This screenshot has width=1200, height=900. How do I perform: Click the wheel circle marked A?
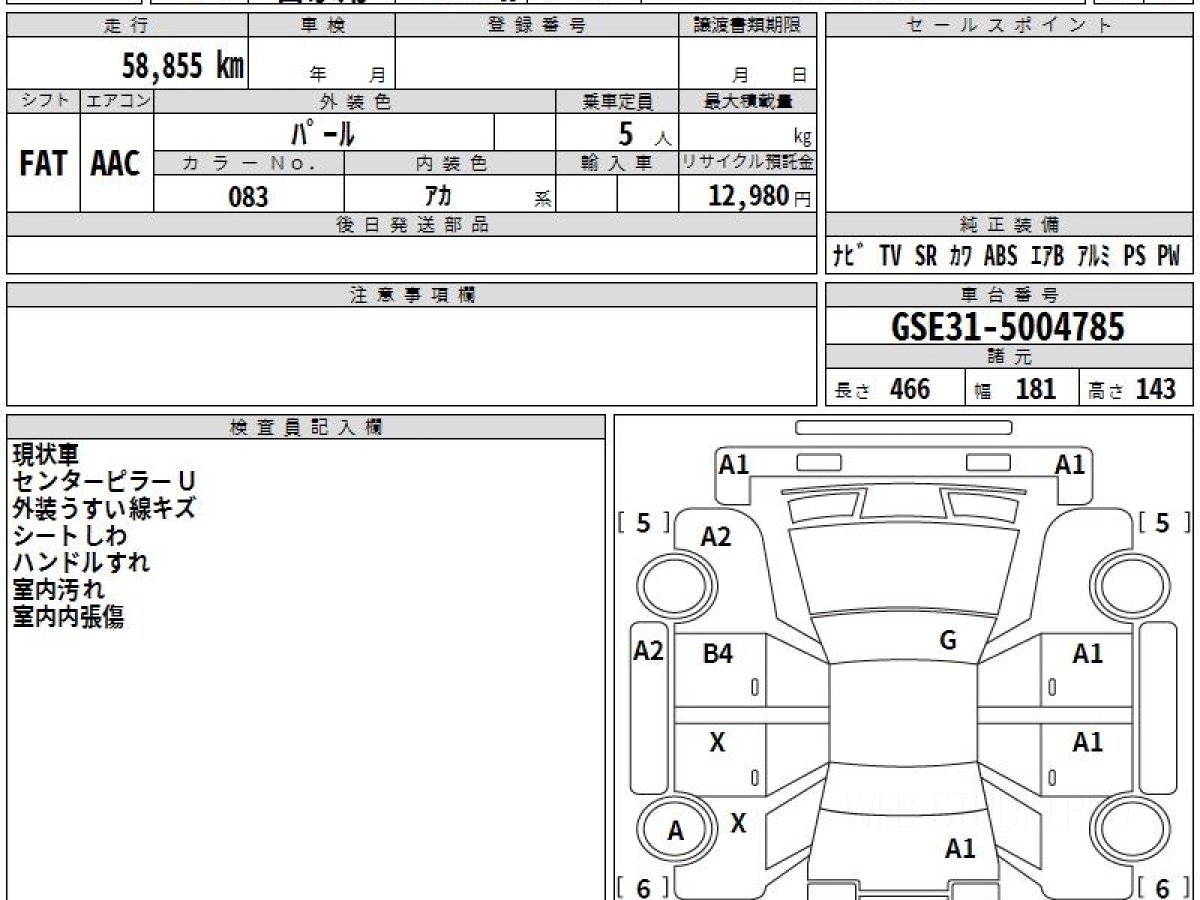coord(677,830)
